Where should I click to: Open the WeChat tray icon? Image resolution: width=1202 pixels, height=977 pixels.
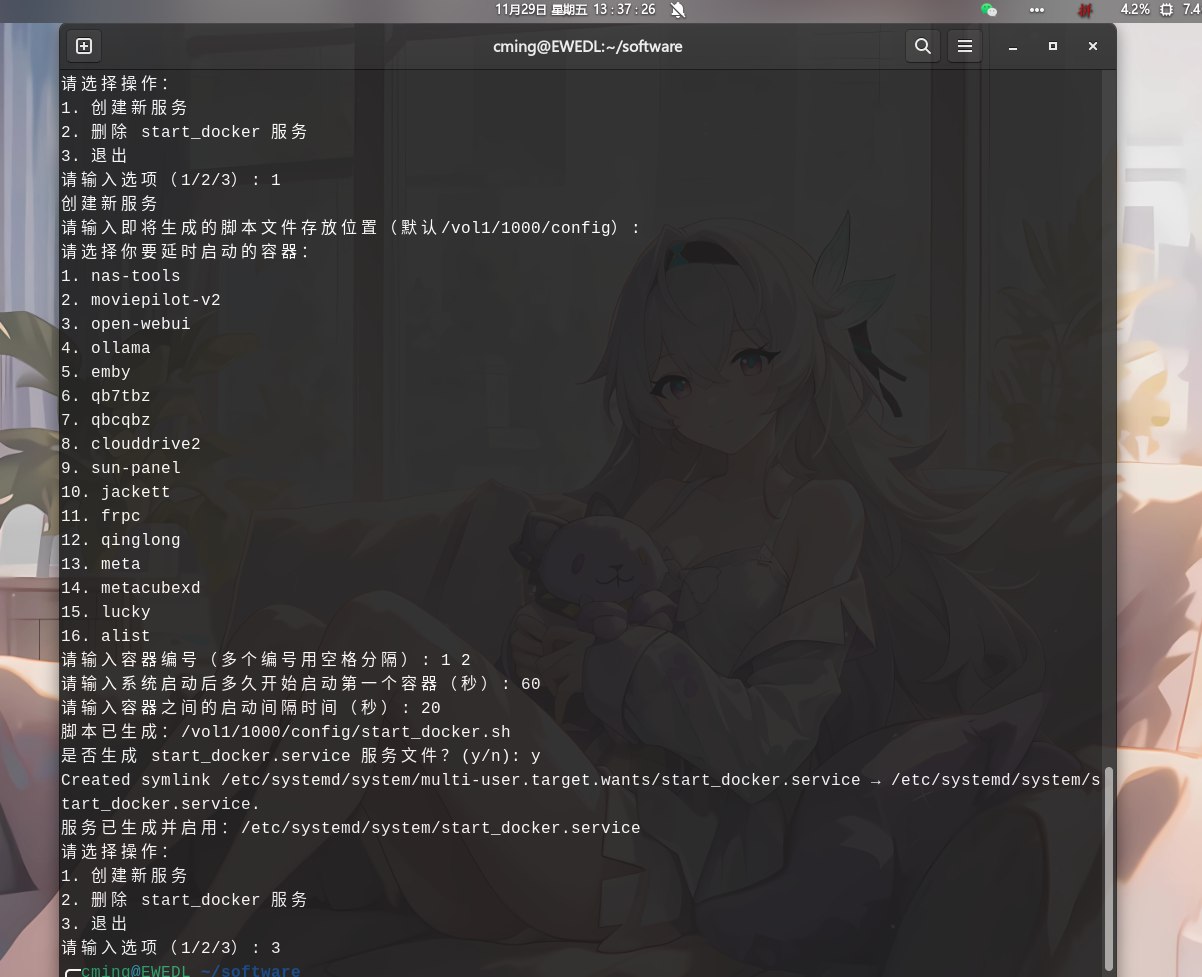(989, 9)
